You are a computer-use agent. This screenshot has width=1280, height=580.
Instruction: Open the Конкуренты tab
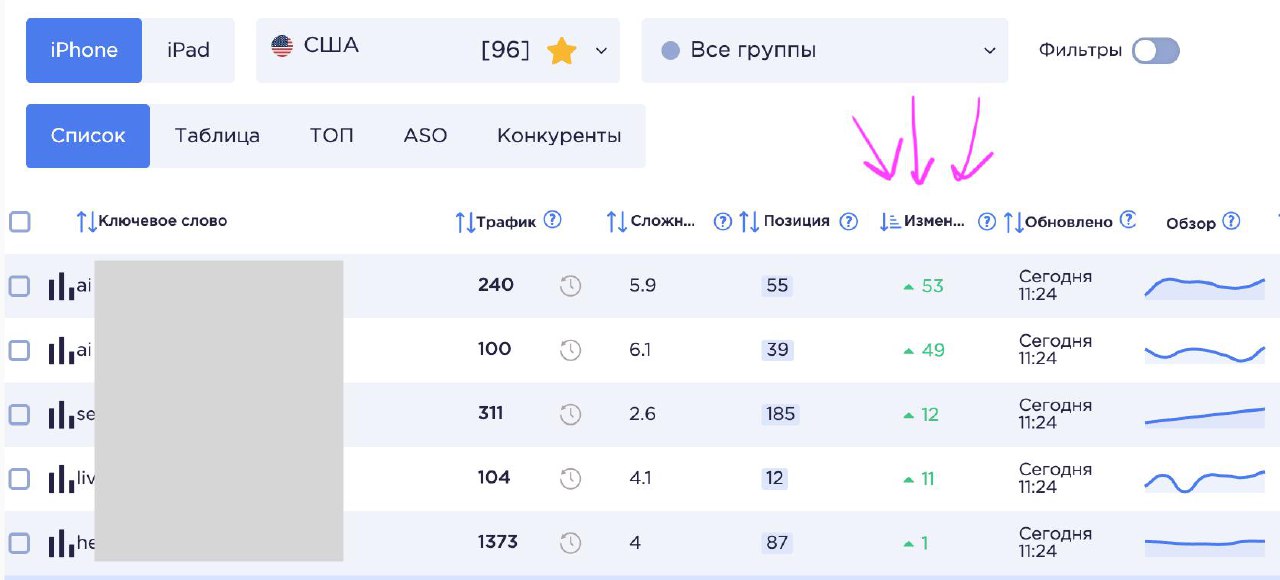558,135
